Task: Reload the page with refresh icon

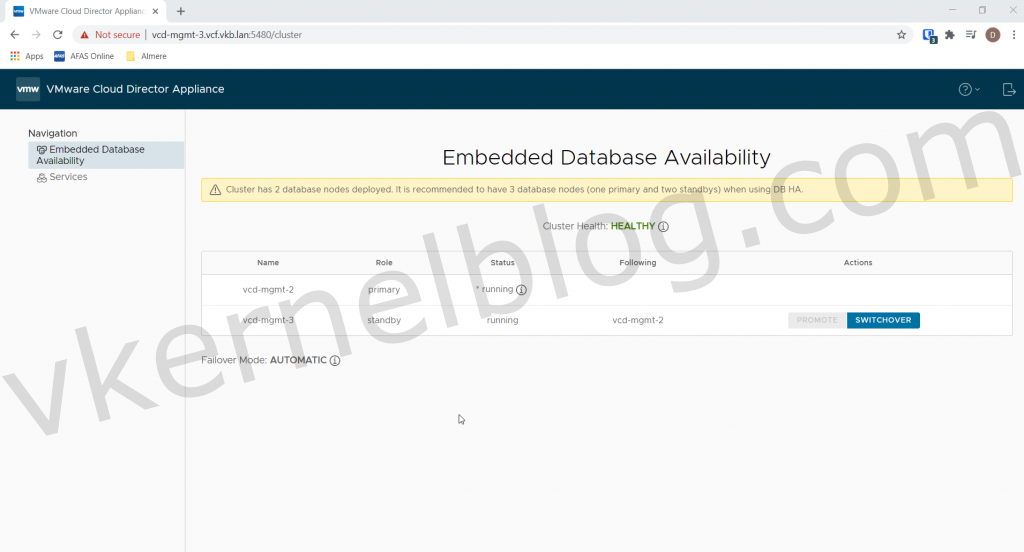Action: 57,35
